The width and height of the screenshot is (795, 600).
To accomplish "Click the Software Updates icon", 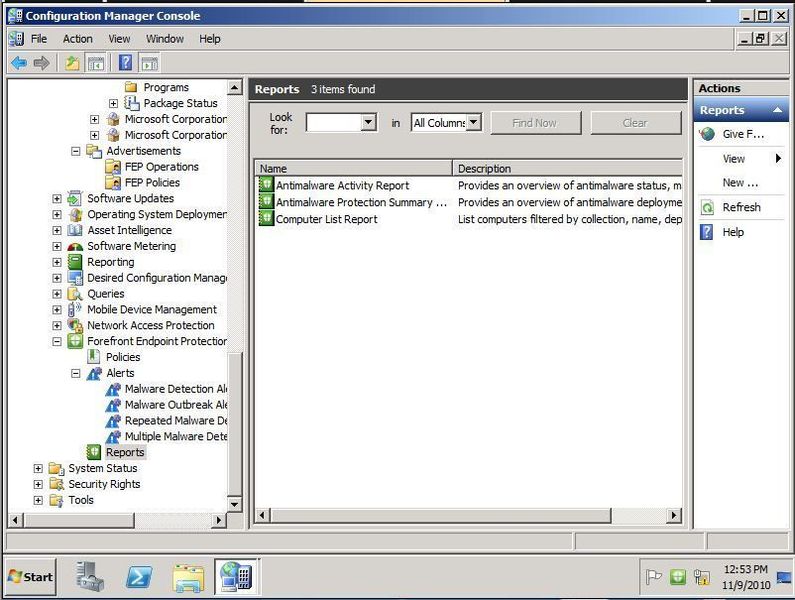I will [x=75, y=198].
